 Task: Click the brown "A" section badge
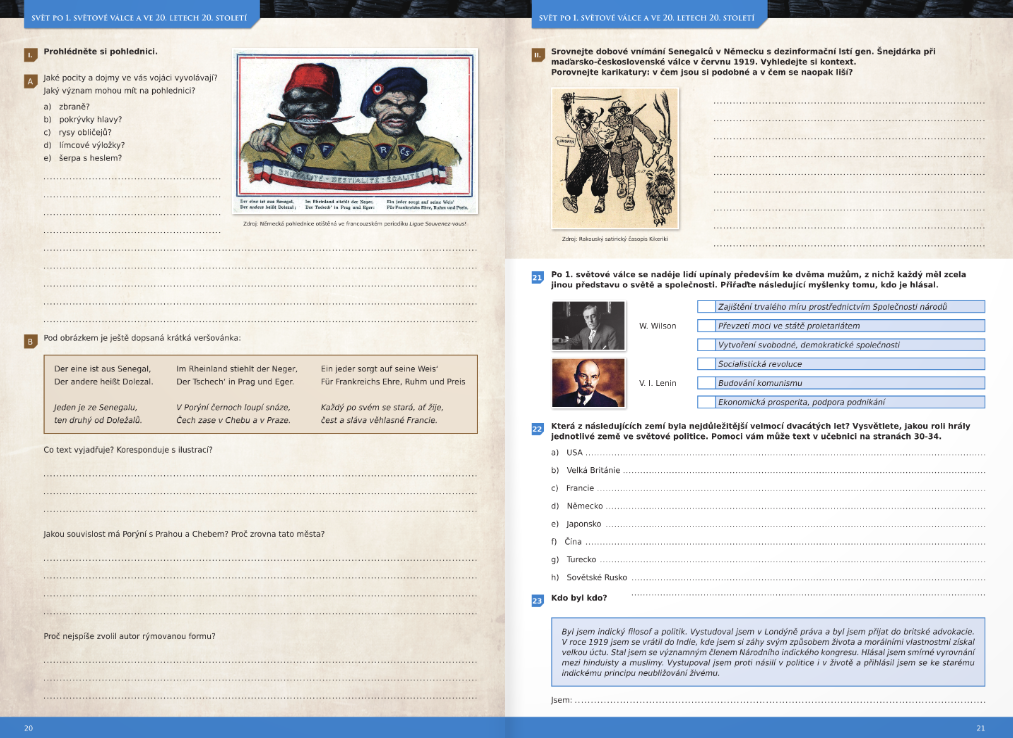click(30, 81)
